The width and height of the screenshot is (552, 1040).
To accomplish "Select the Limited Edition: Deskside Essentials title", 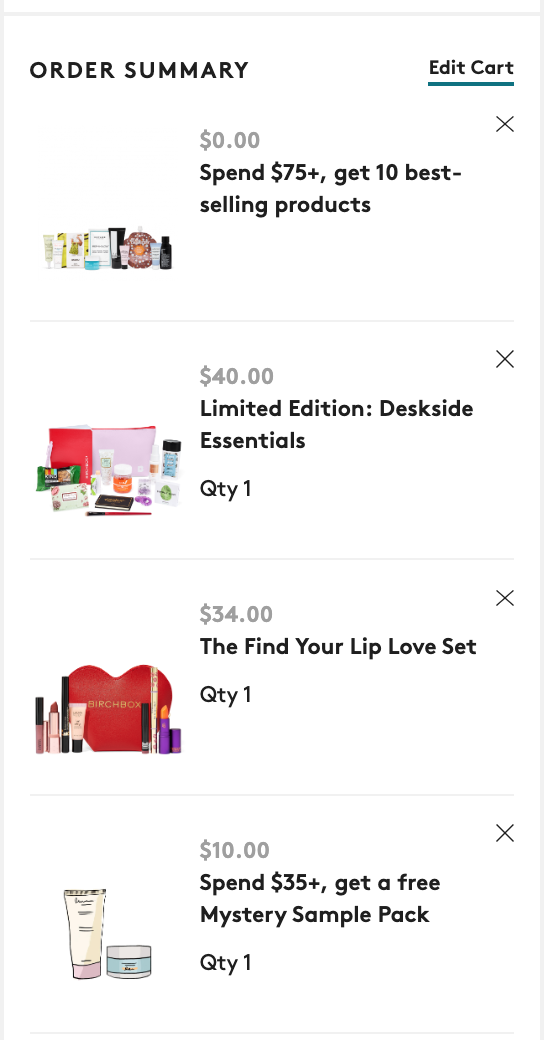I will click(336, 424).
